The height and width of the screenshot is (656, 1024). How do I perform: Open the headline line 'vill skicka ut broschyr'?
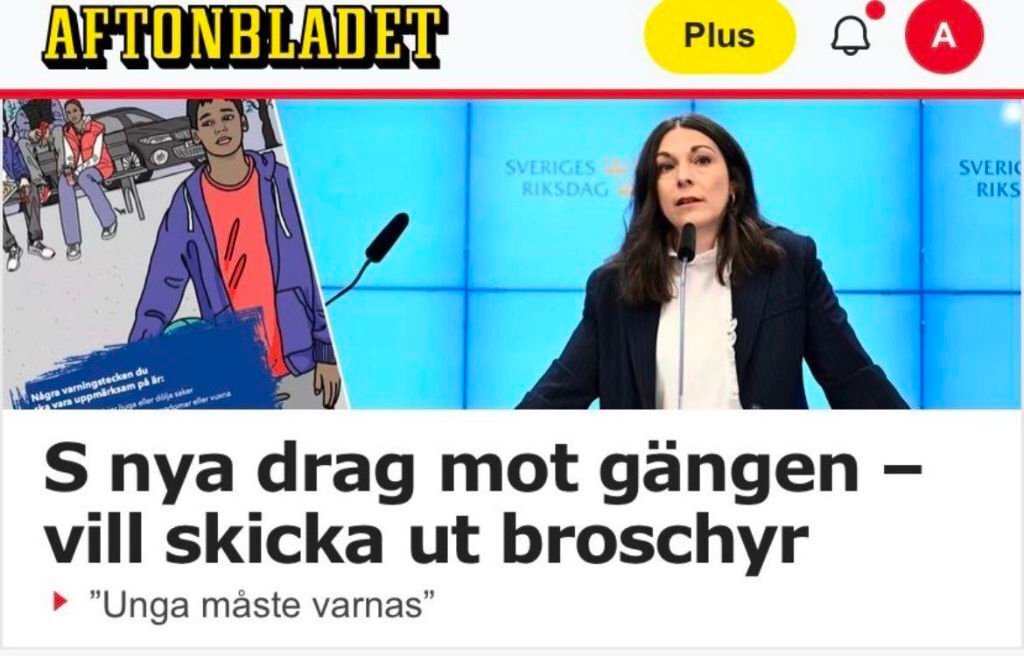[426, 539]
